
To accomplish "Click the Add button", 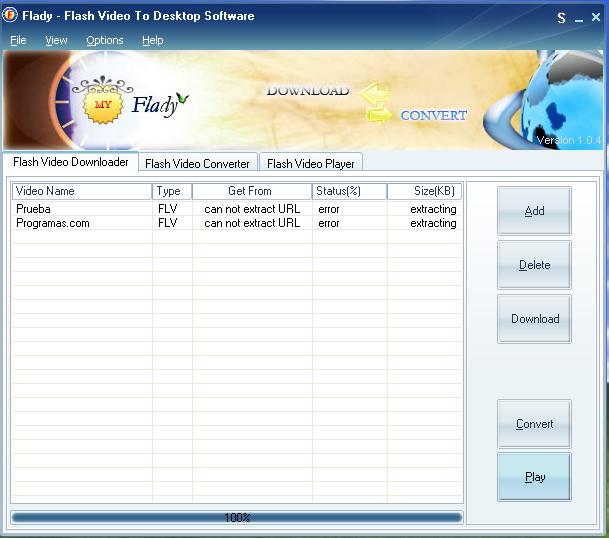I will (534, 211).
